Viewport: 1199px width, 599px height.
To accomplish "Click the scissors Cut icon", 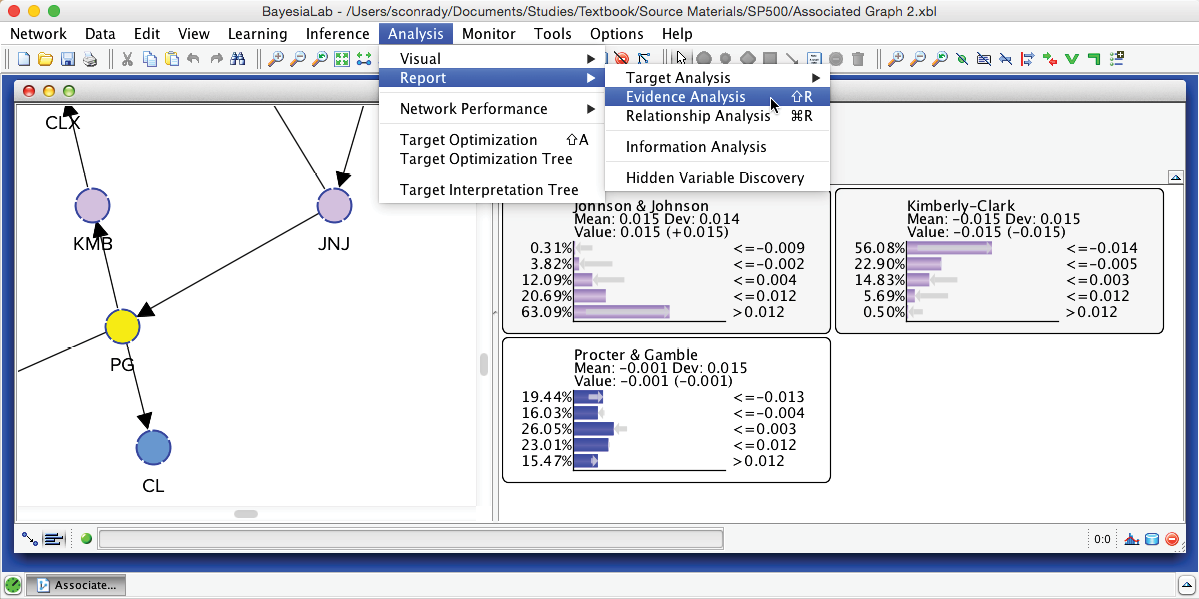I will [128, 60].
